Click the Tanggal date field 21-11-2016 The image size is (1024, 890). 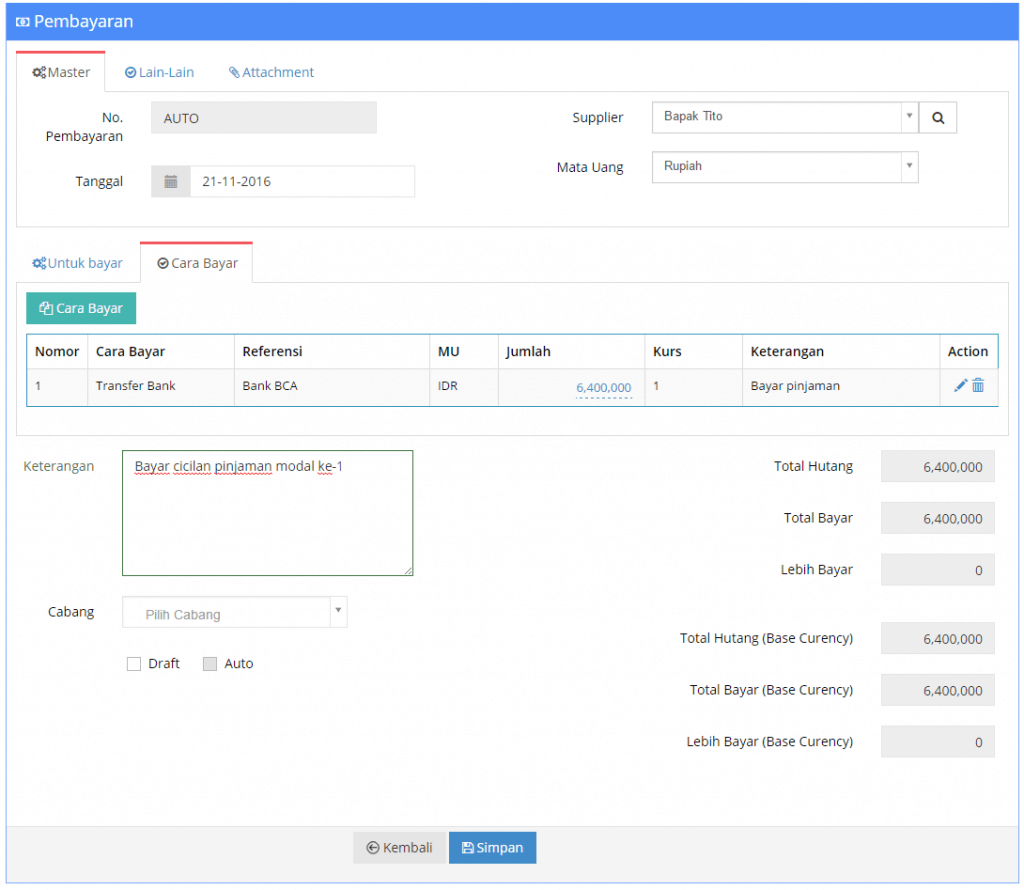coord(302,182)
